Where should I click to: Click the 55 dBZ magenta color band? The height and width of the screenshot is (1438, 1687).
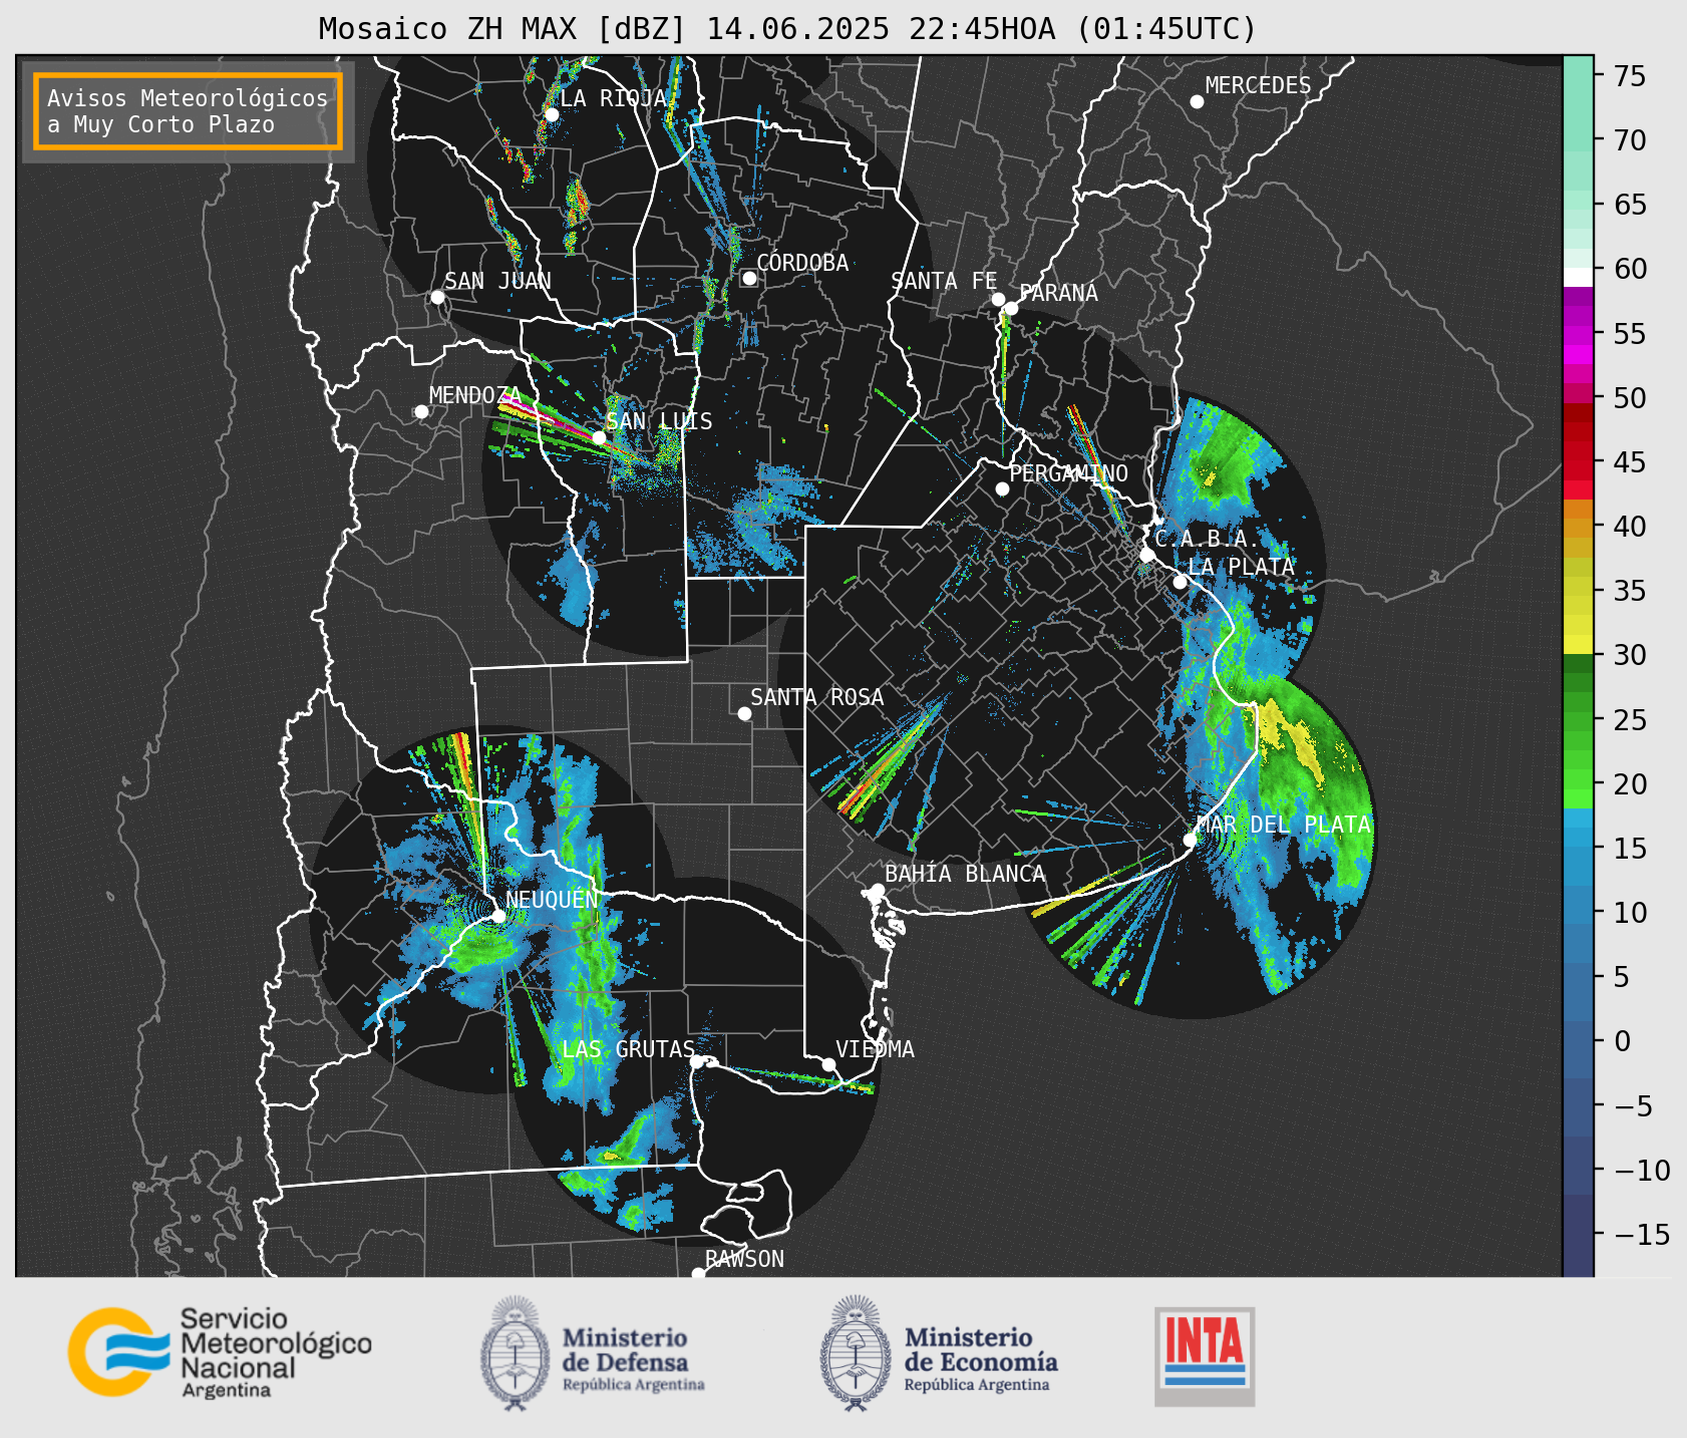(1578, 333)
